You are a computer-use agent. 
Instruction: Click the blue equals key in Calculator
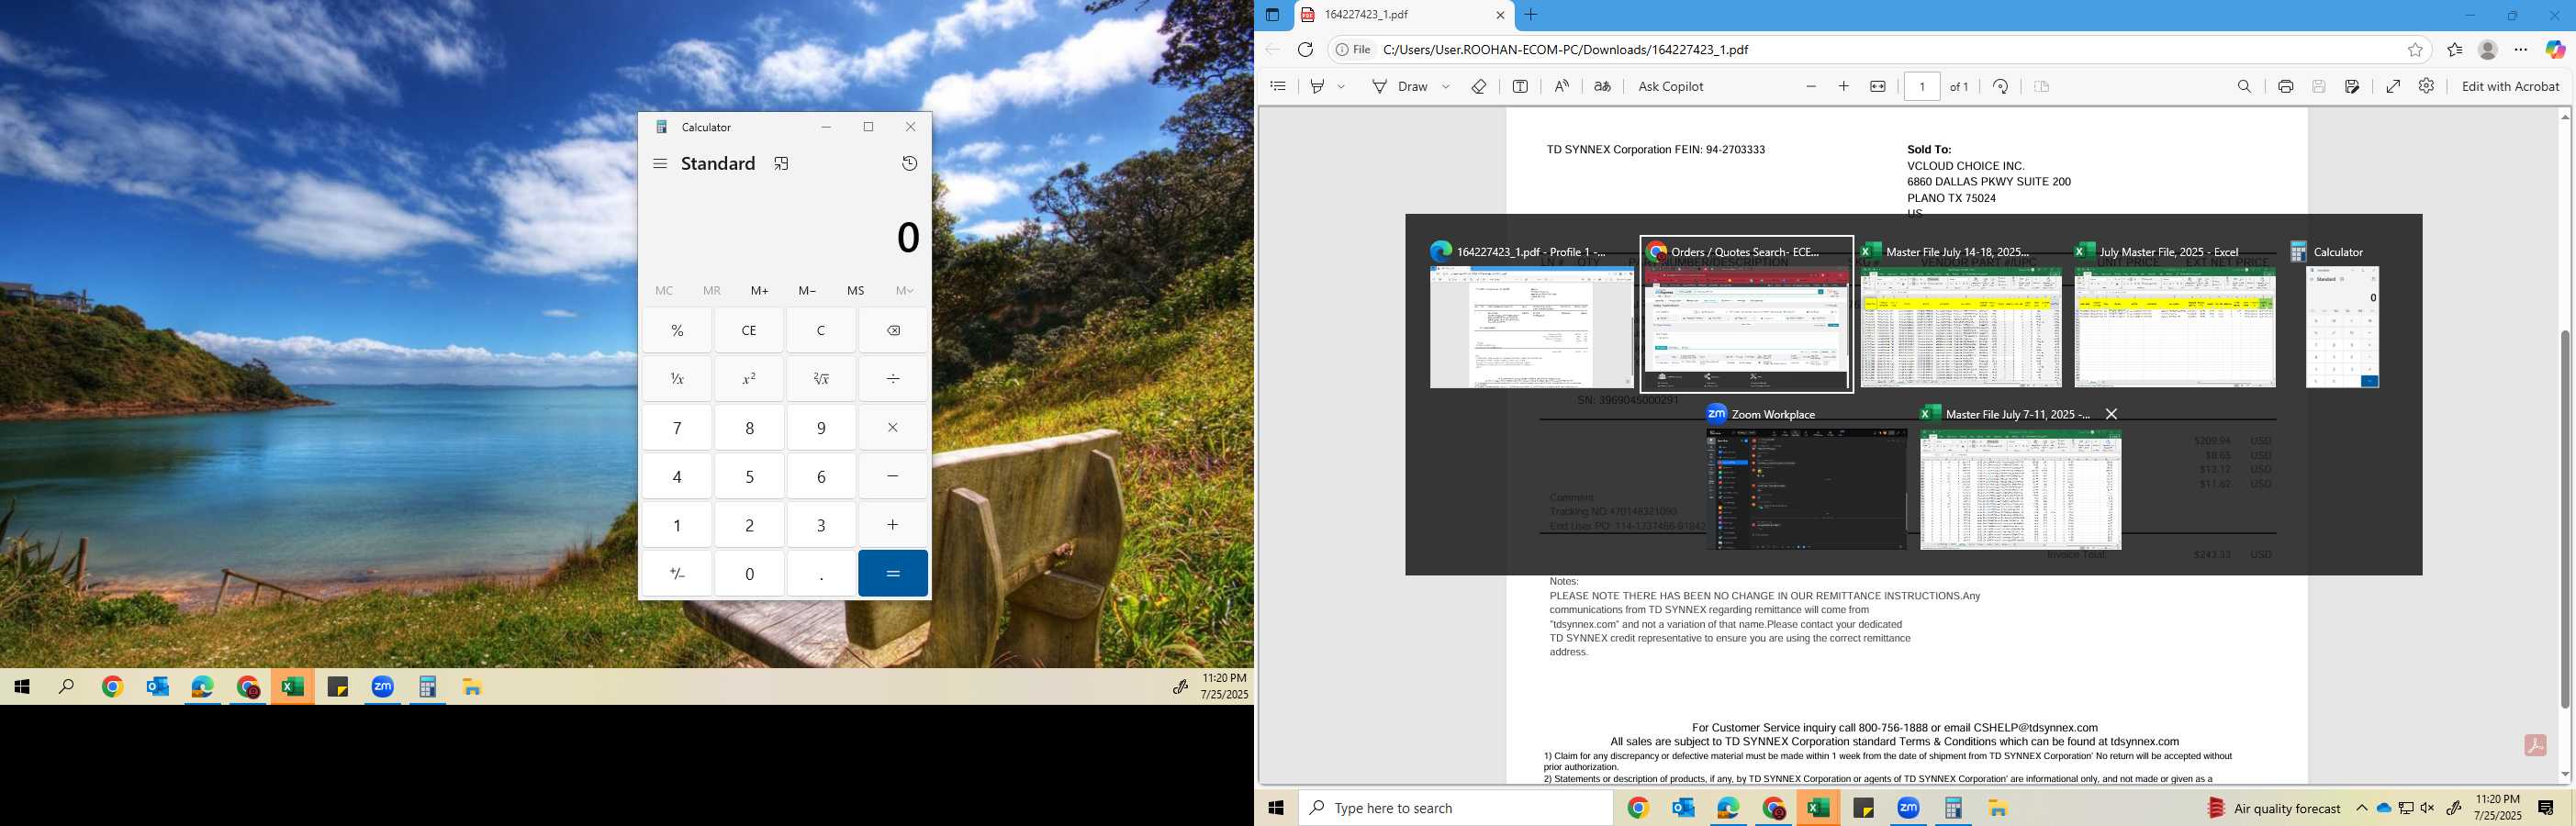pos(893,573)
